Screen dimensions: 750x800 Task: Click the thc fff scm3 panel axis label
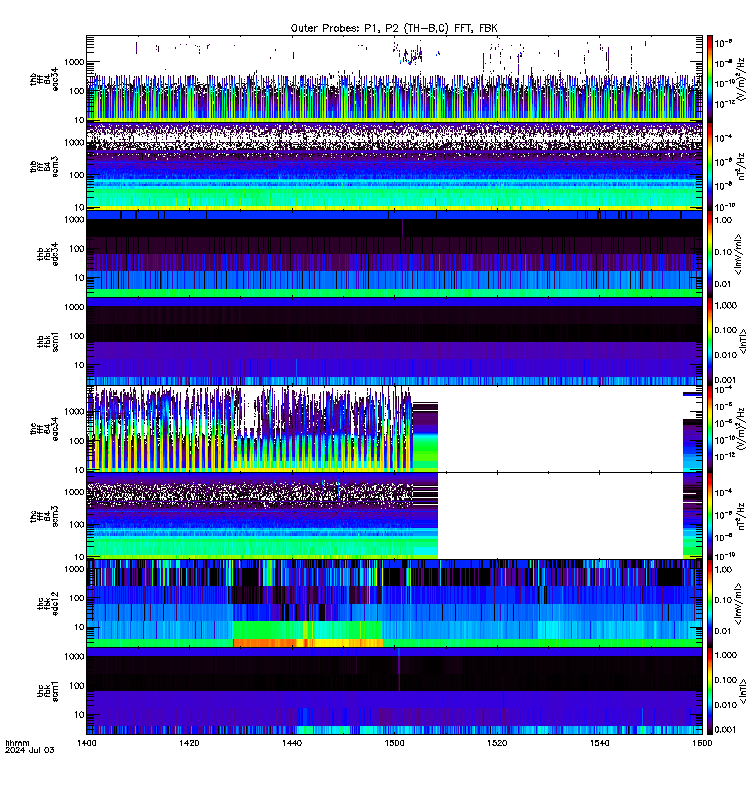(x=44, y=516)
